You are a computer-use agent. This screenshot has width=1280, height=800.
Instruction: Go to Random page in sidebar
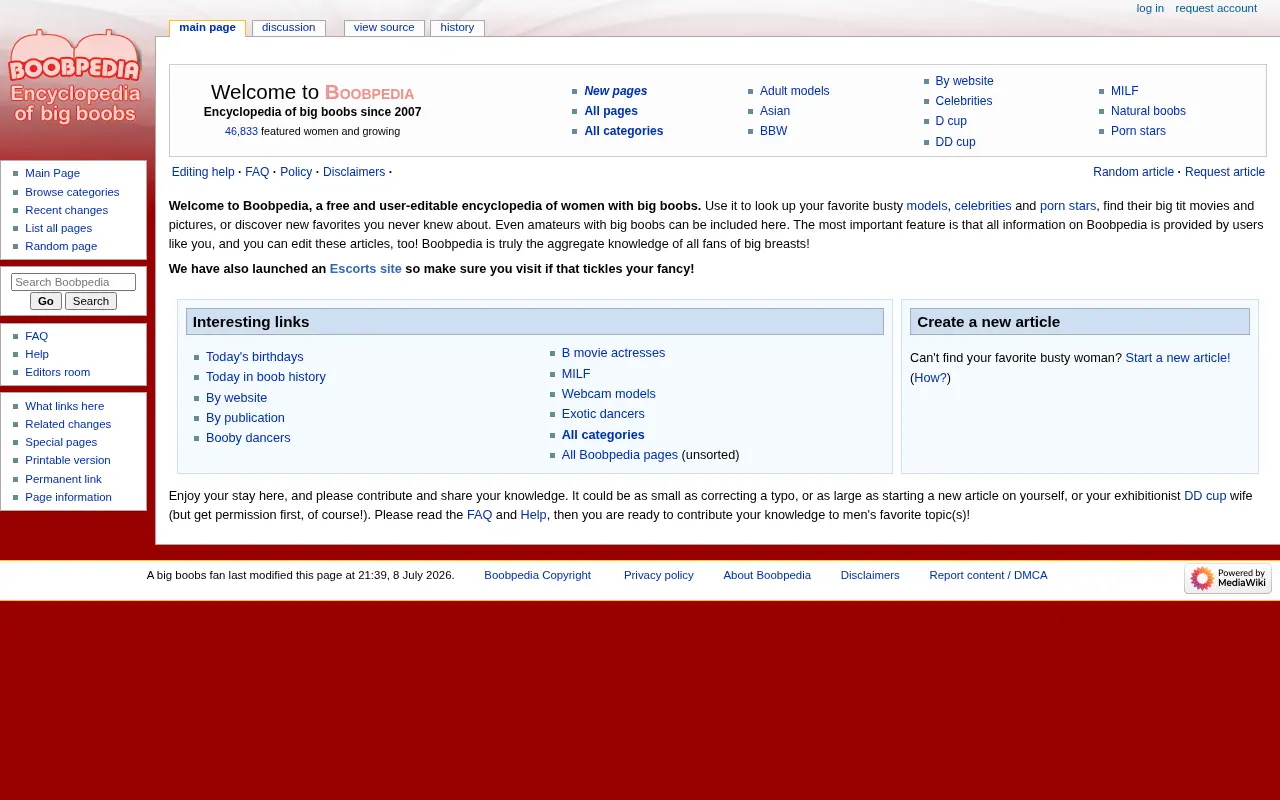[x=61, y=246]
